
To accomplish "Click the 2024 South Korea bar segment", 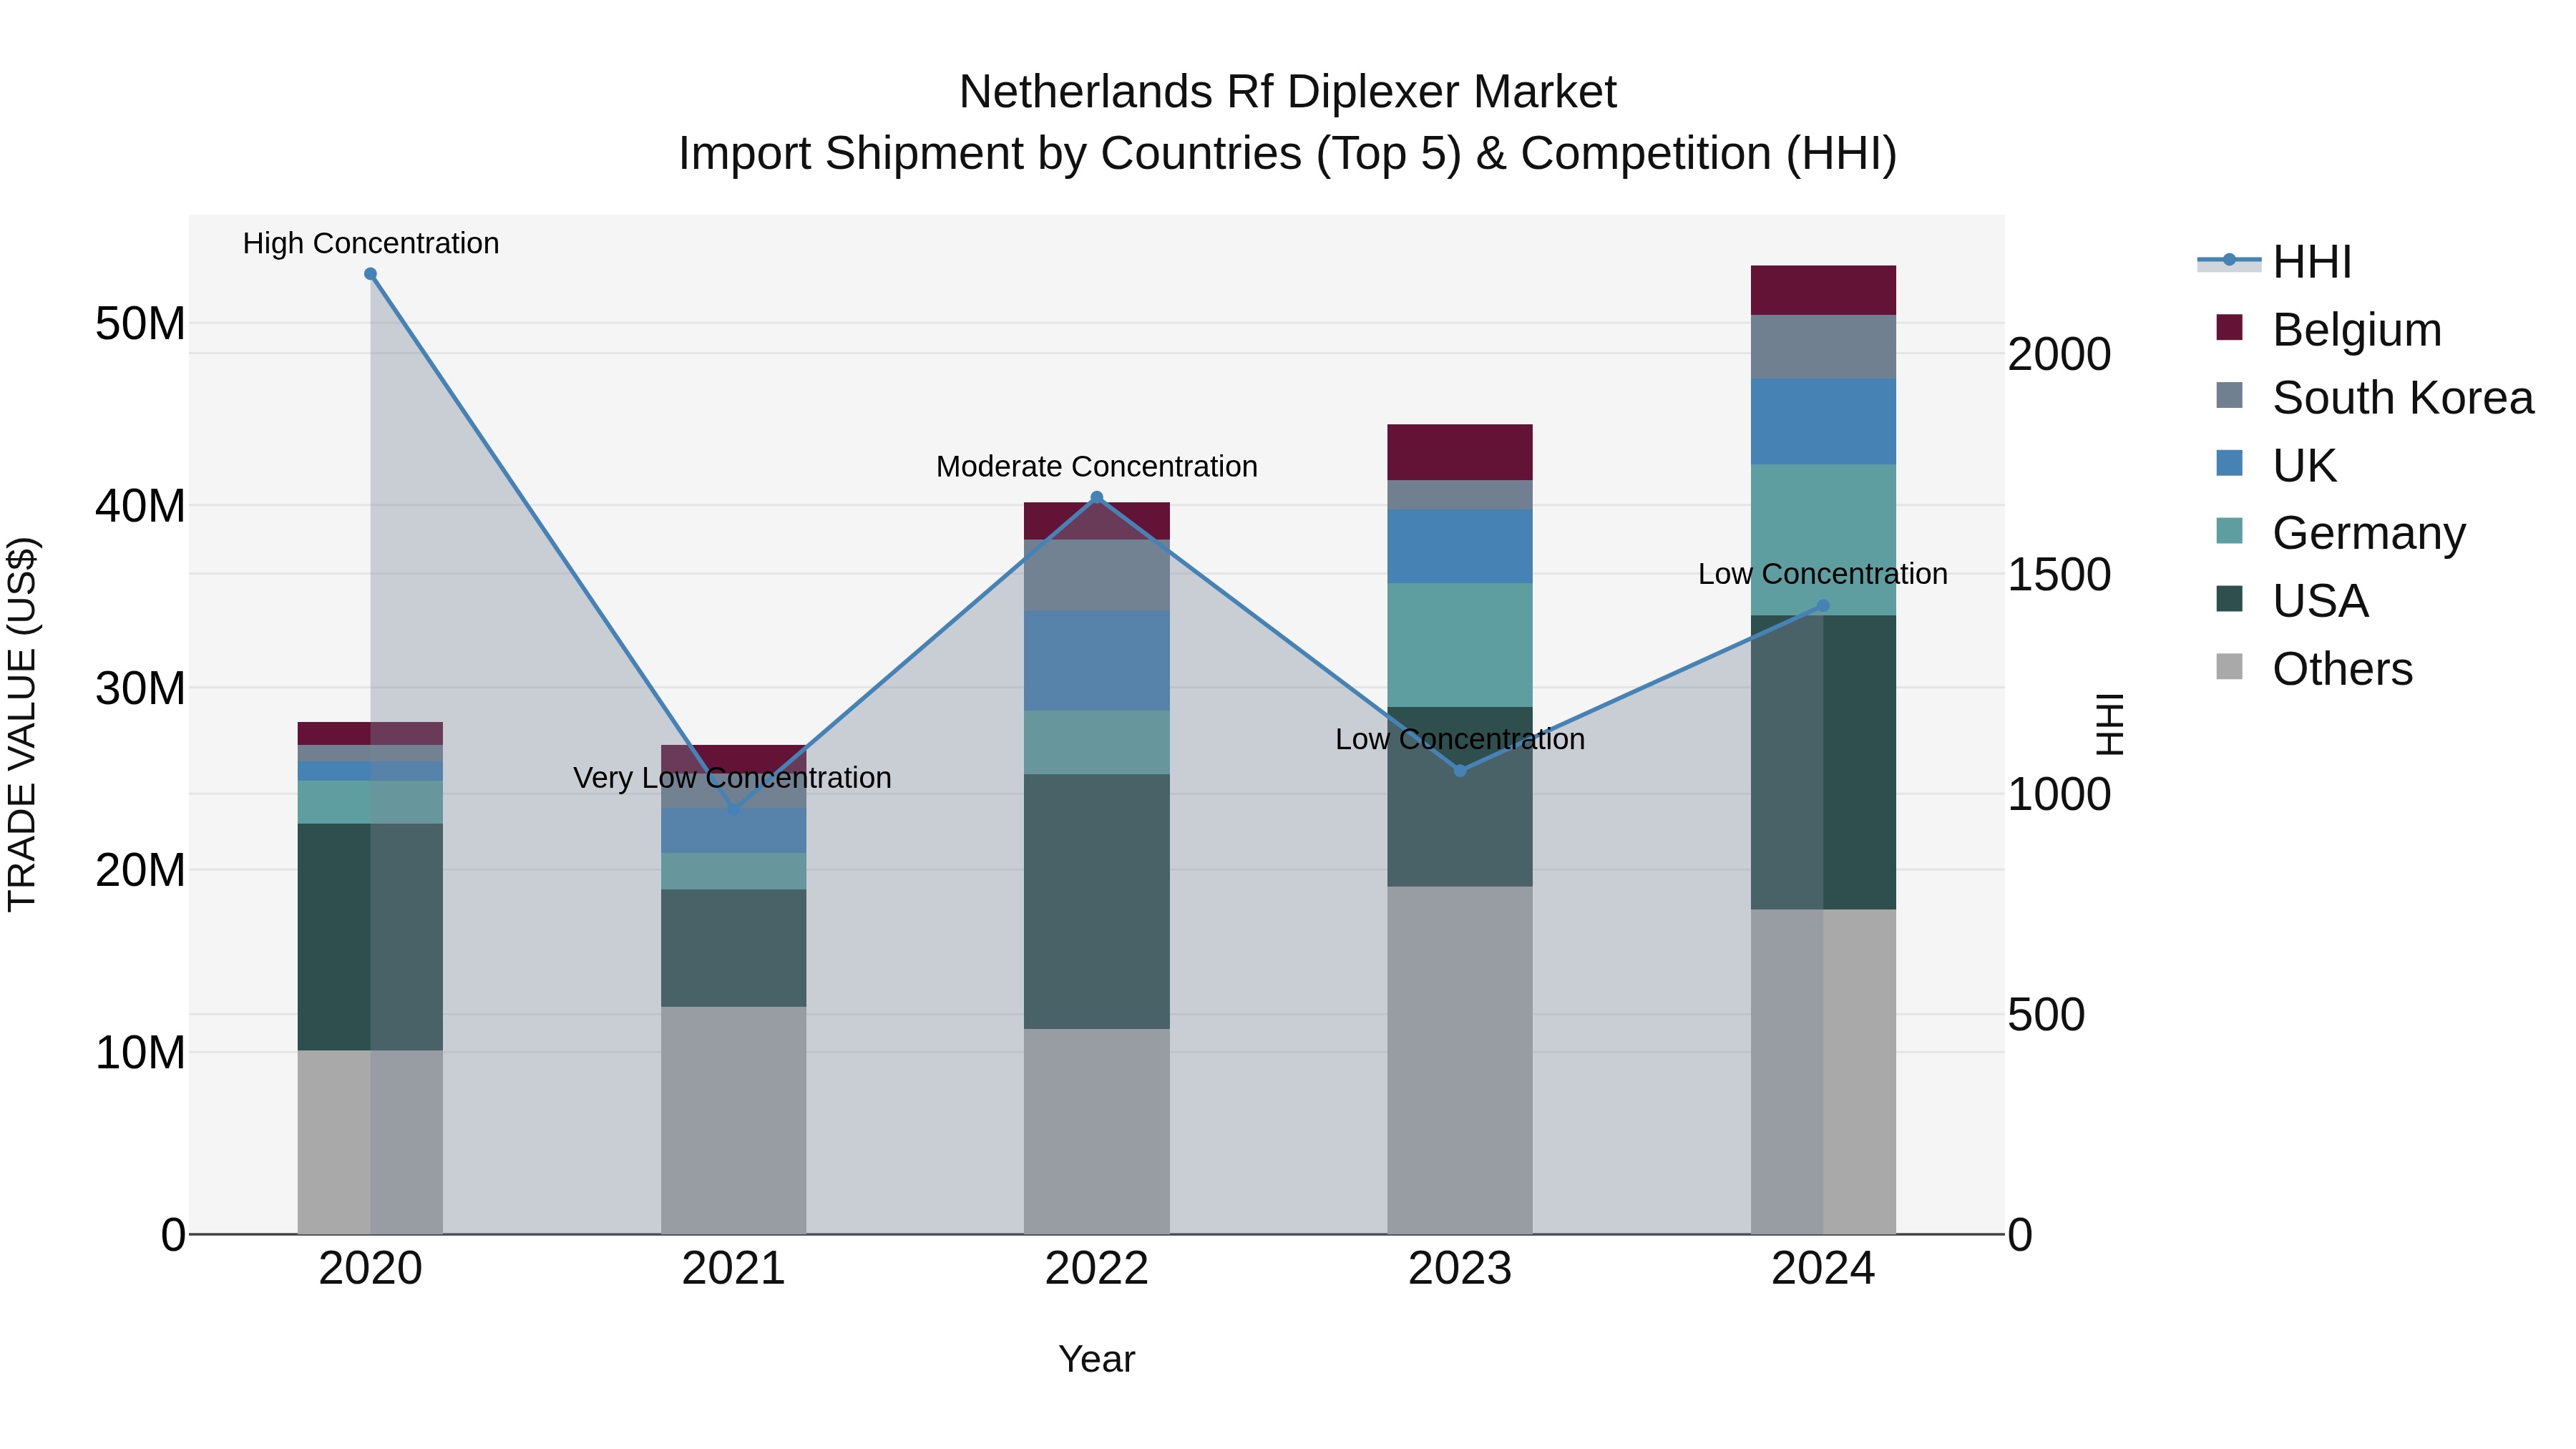I will pyautogui.click(x=1823, y=347).
